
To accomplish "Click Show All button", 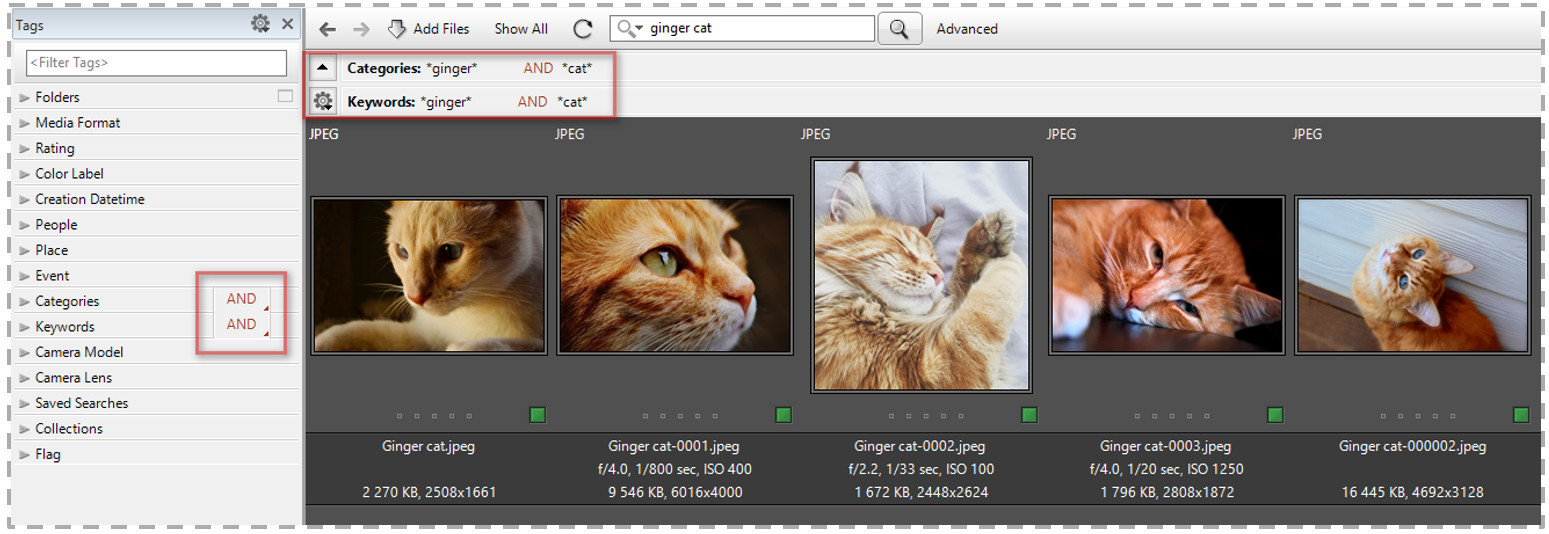I will coord(521,29).
